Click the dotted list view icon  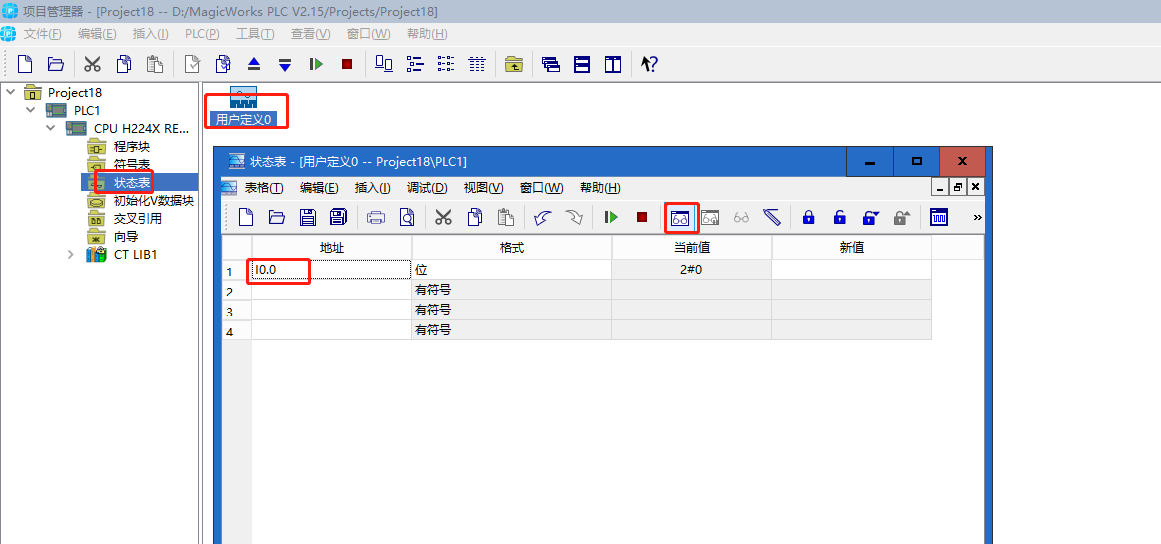446,64
